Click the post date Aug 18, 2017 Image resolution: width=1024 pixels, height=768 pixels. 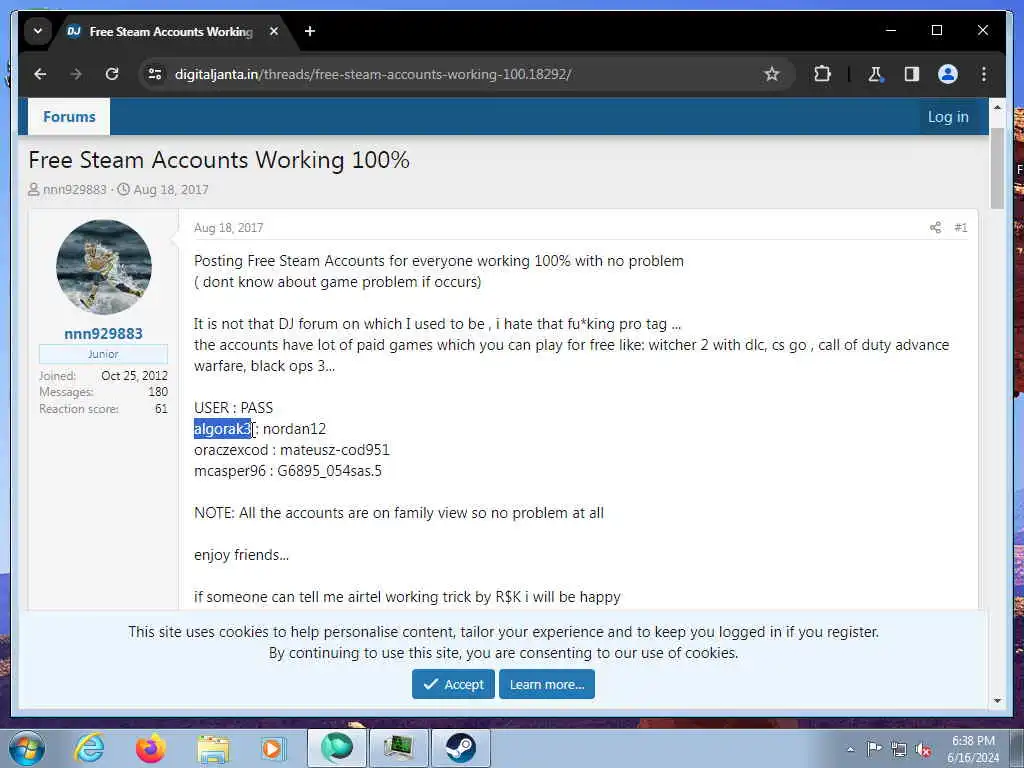click(229, 227)
